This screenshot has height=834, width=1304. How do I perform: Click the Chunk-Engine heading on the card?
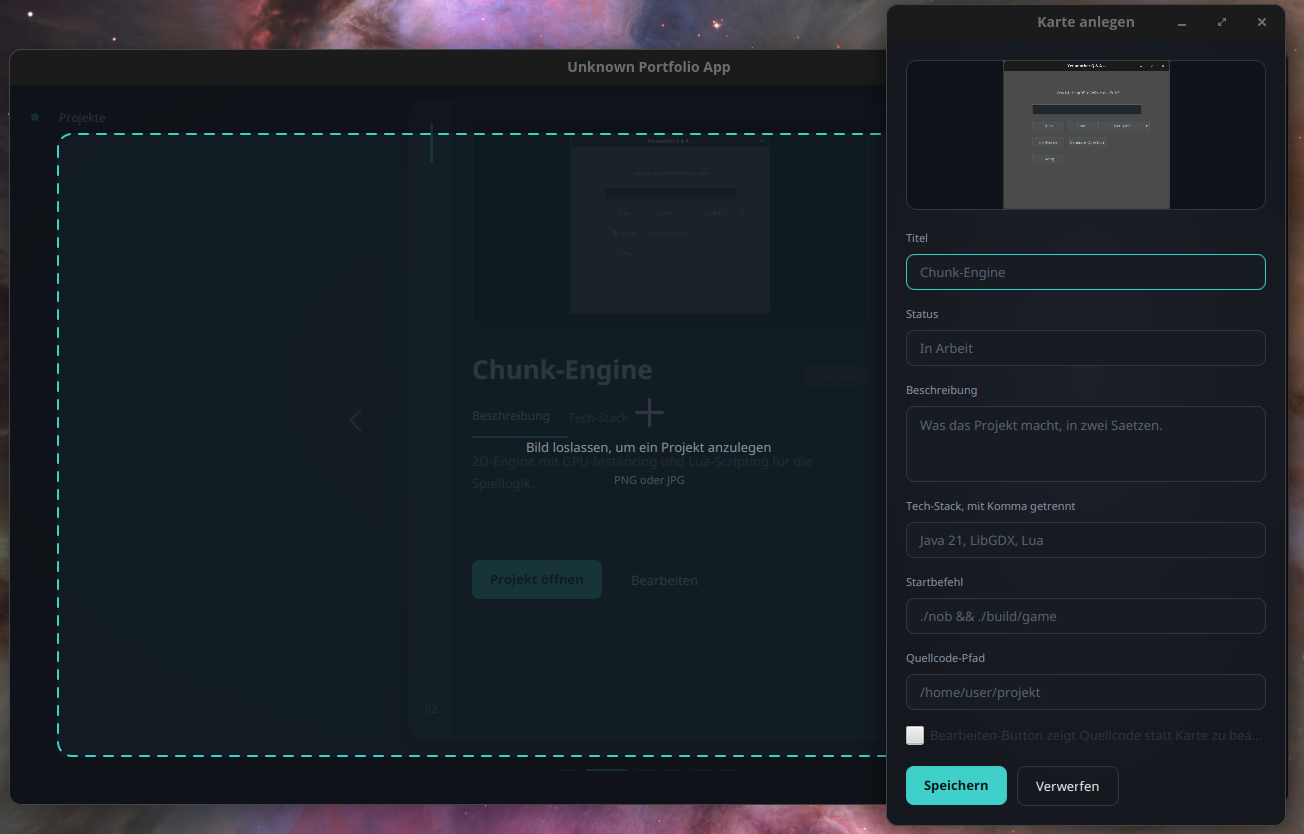click(x=562, y=370)
